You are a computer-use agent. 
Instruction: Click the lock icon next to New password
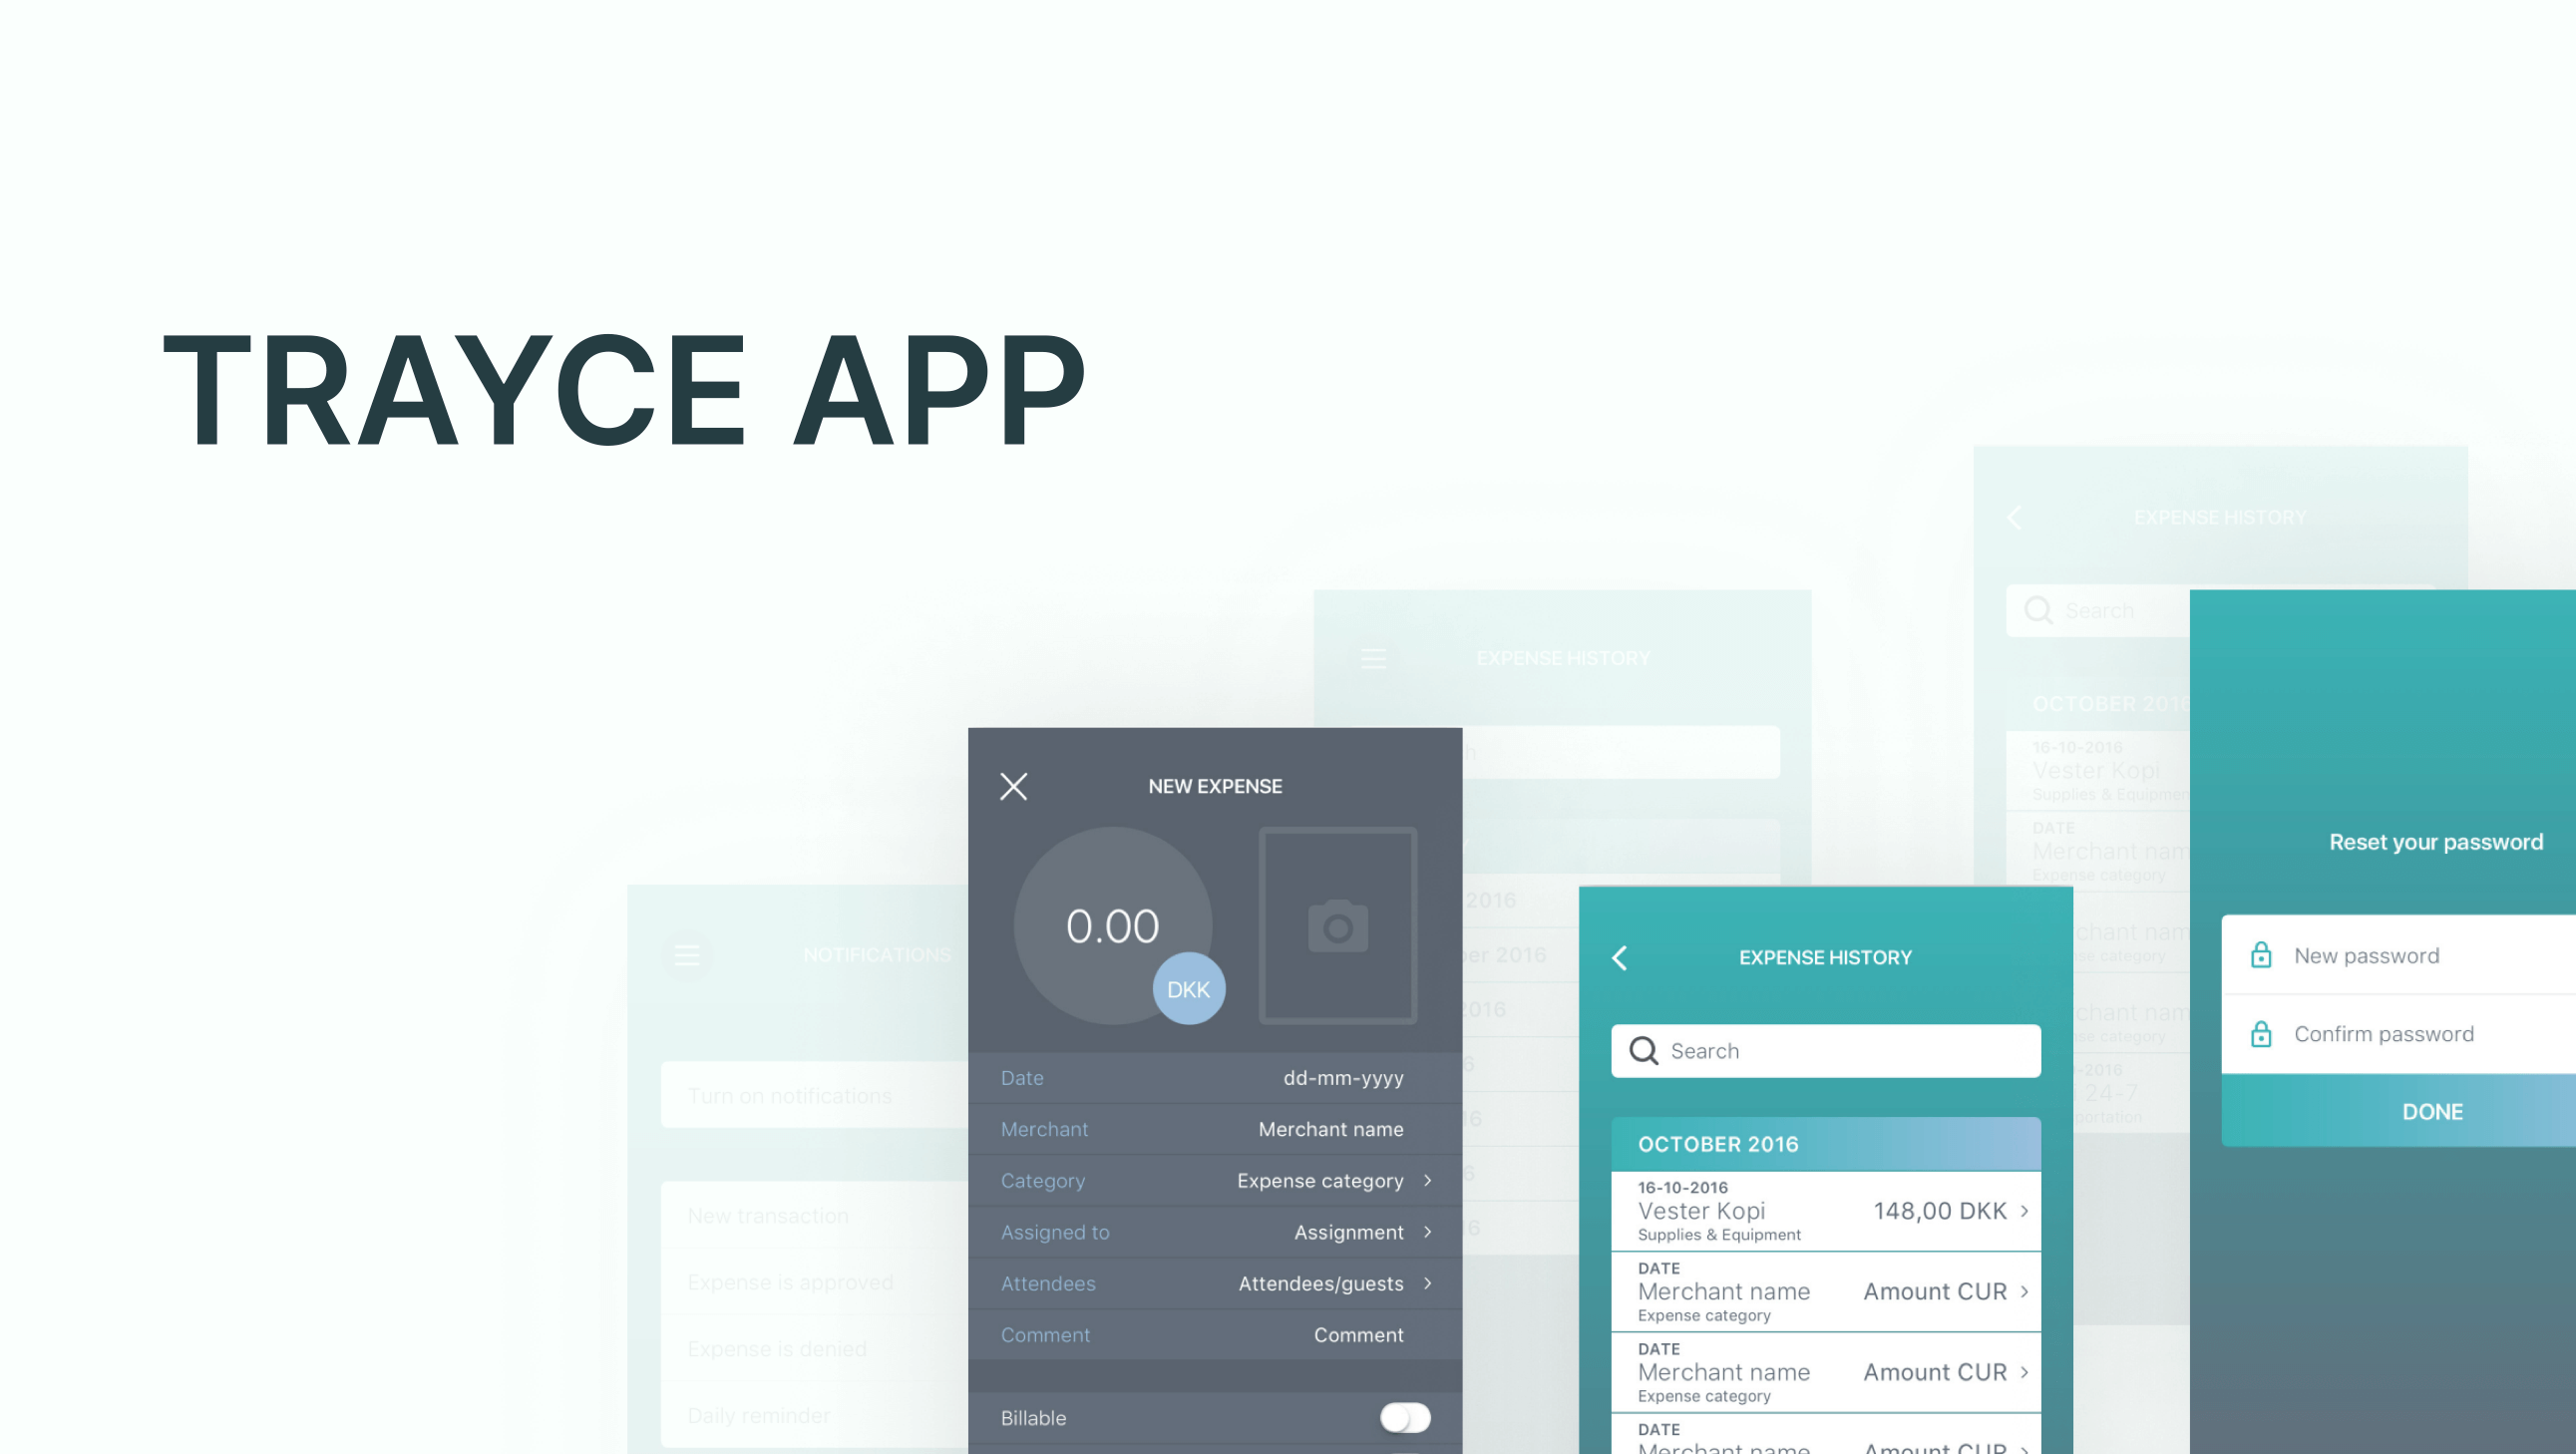point(2263,955)
